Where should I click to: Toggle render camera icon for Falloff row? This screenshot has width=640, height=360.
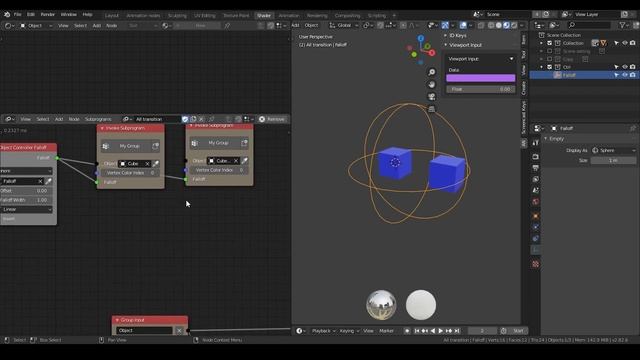(633, 75)
